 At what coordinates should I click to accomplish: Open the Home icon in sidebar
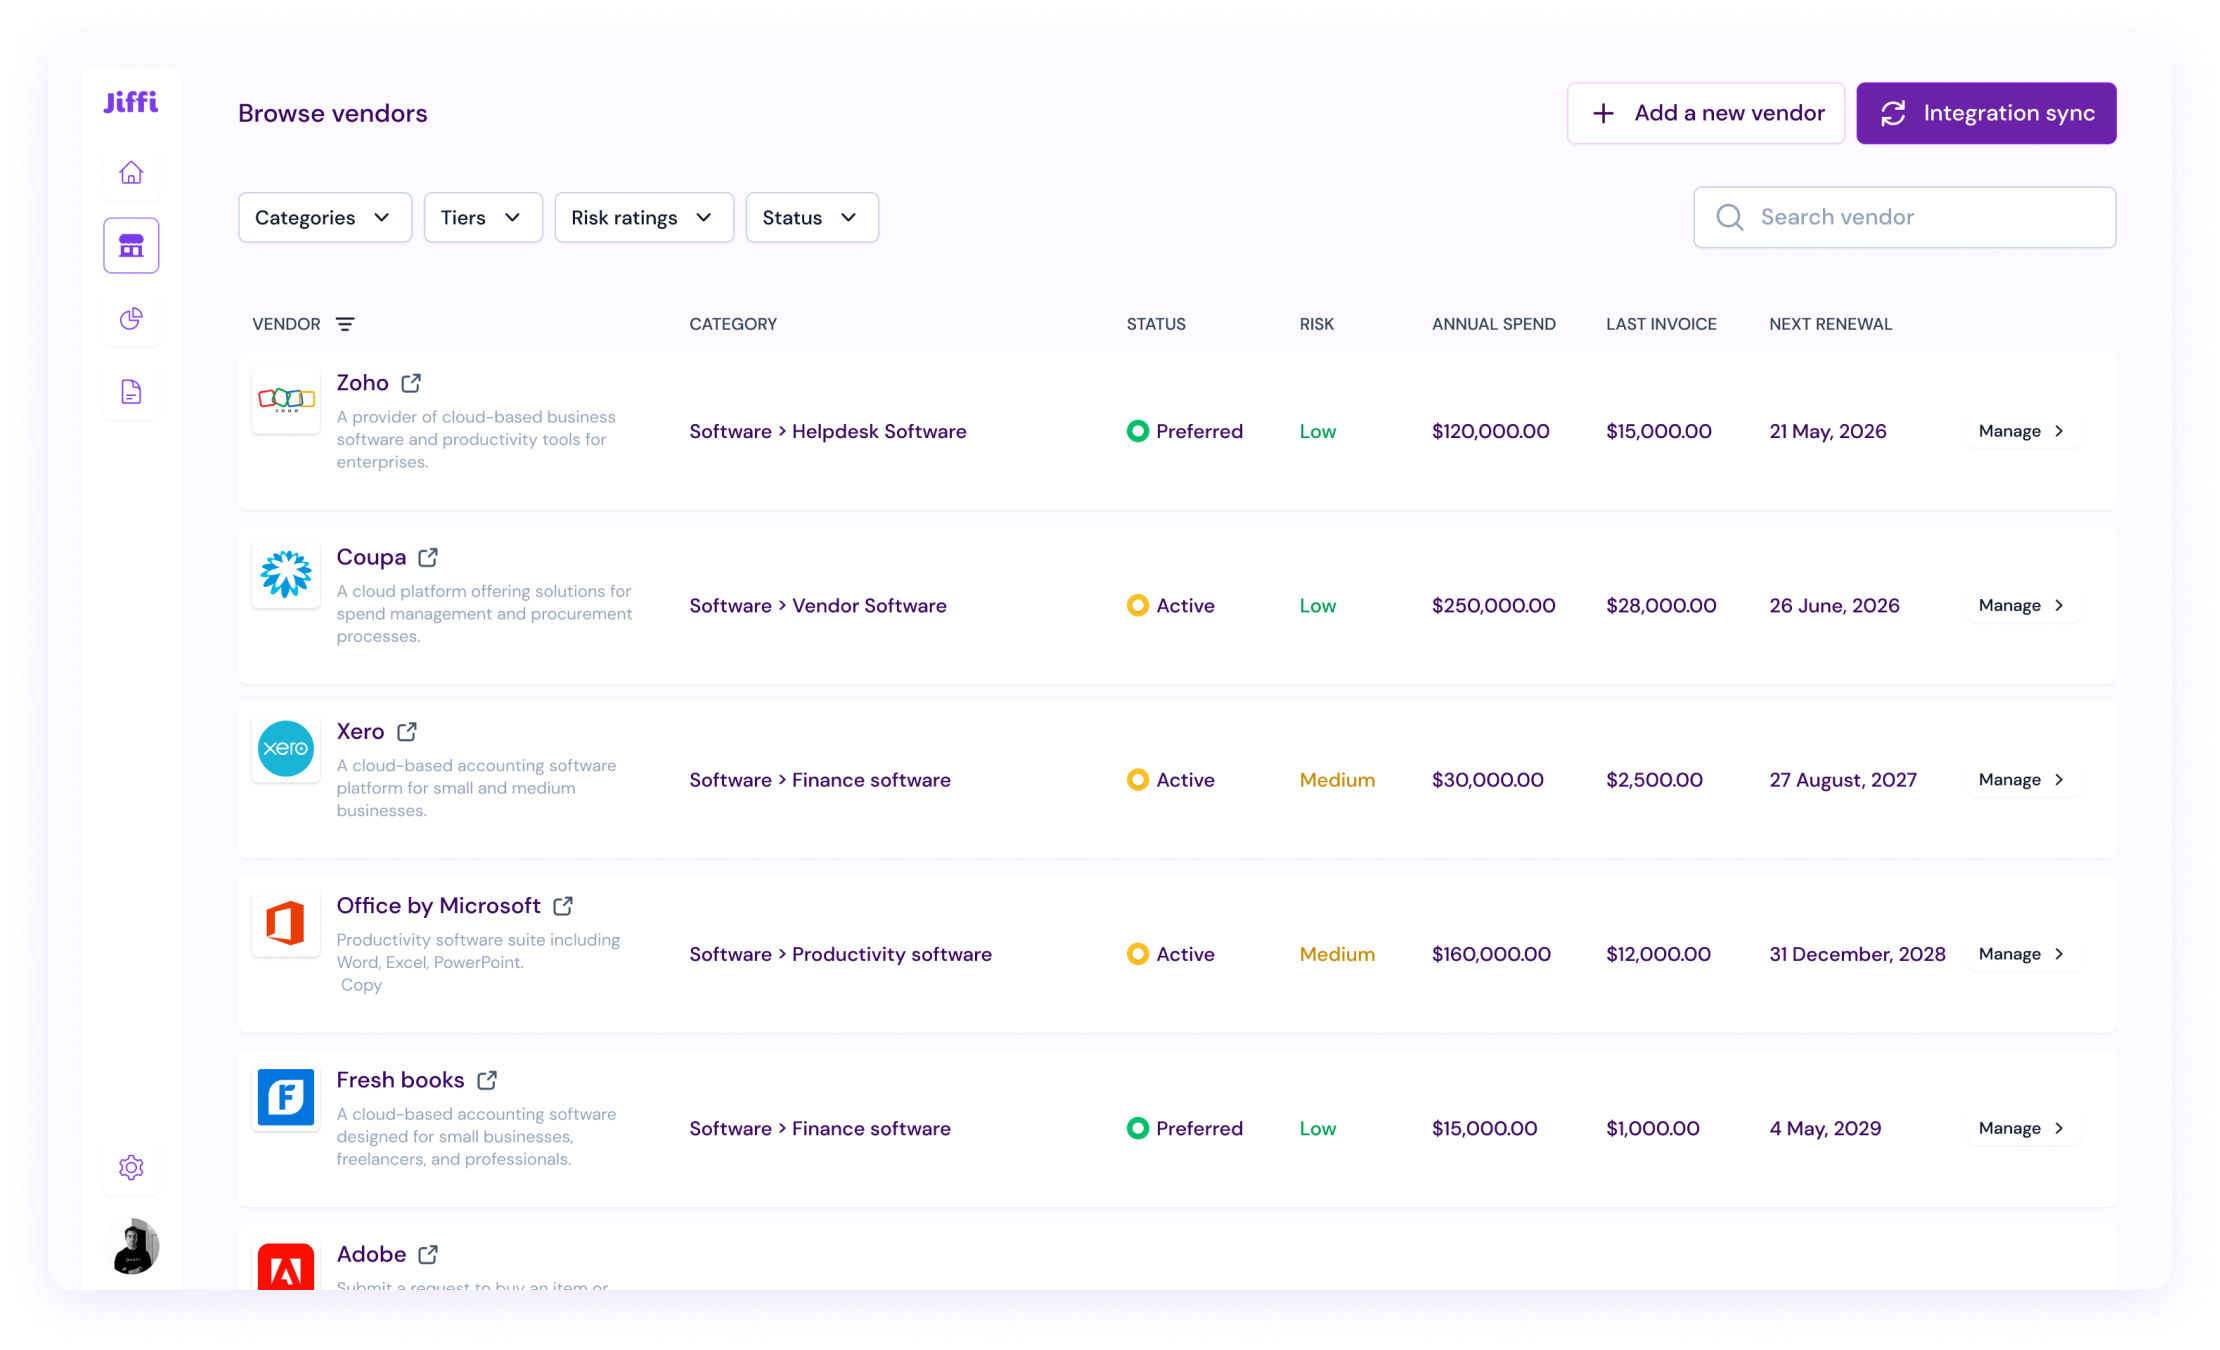click(x=131, y=173)
